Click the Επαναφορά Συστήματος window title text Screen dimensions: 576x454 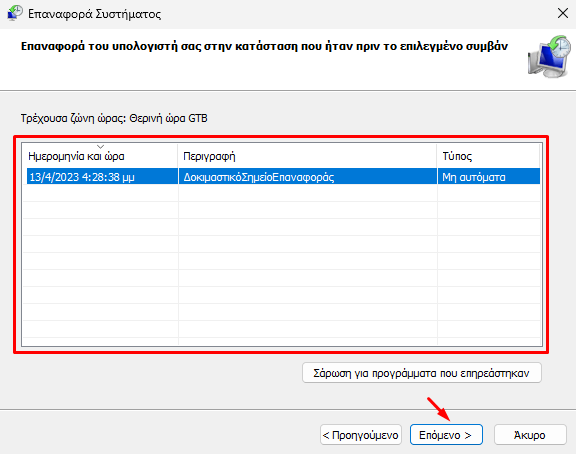94,14
